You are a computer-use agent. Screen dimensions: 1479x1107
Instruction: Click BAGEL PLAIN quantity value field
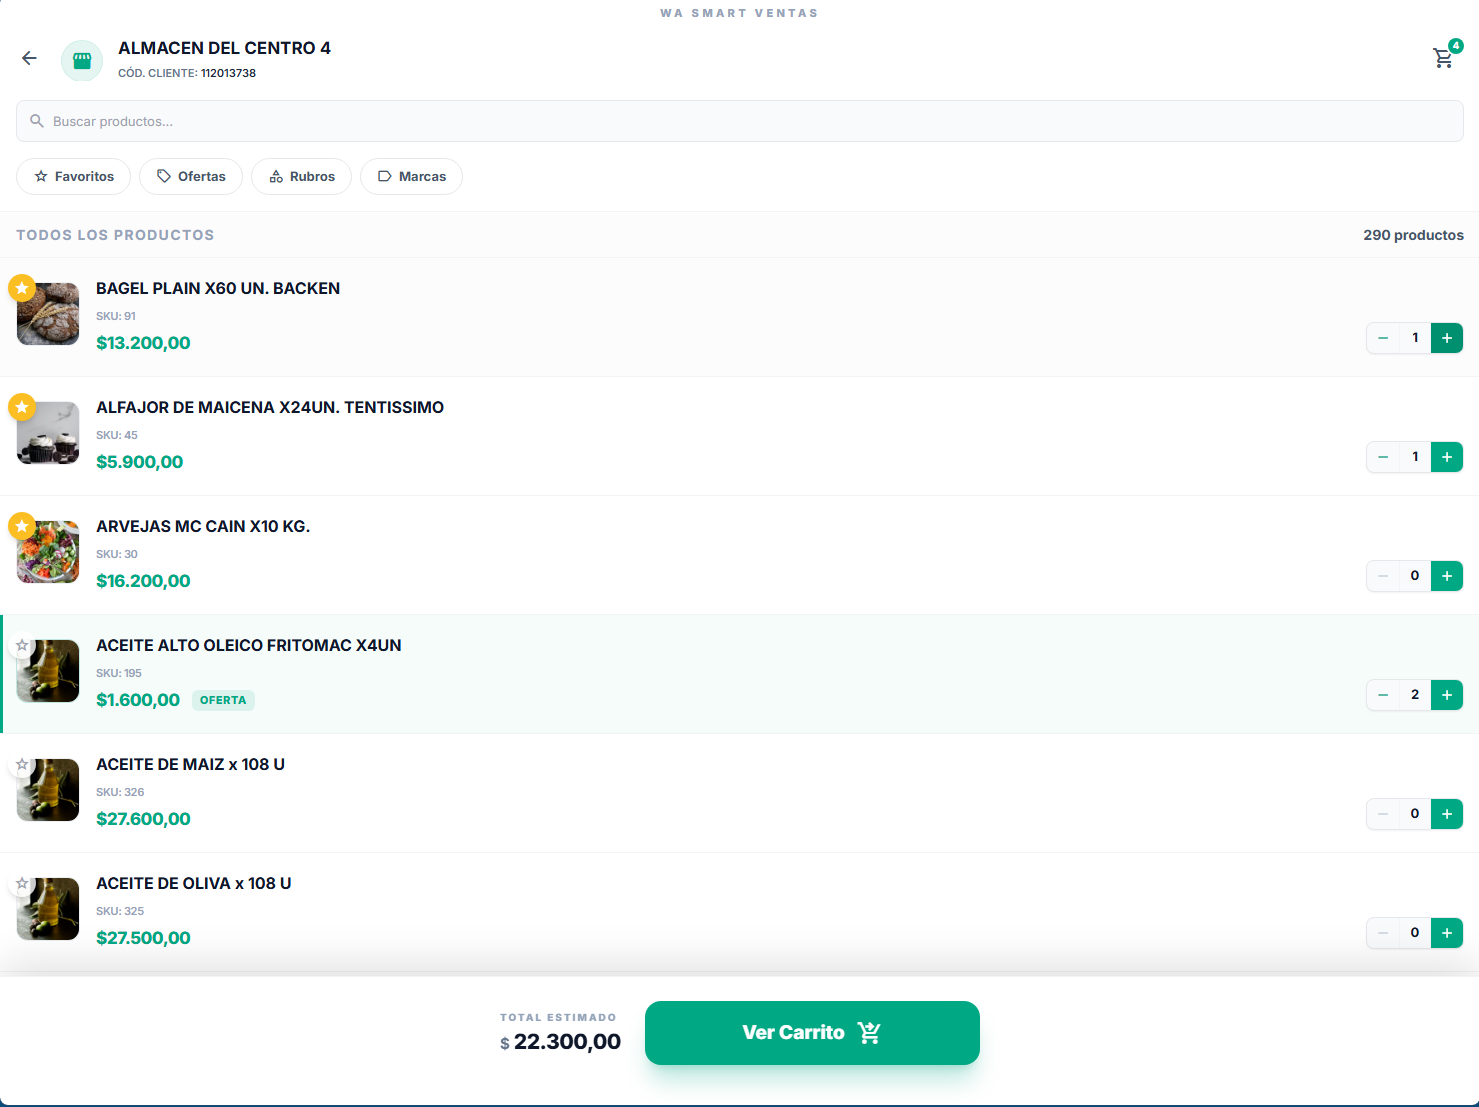tap(1415, 338)
